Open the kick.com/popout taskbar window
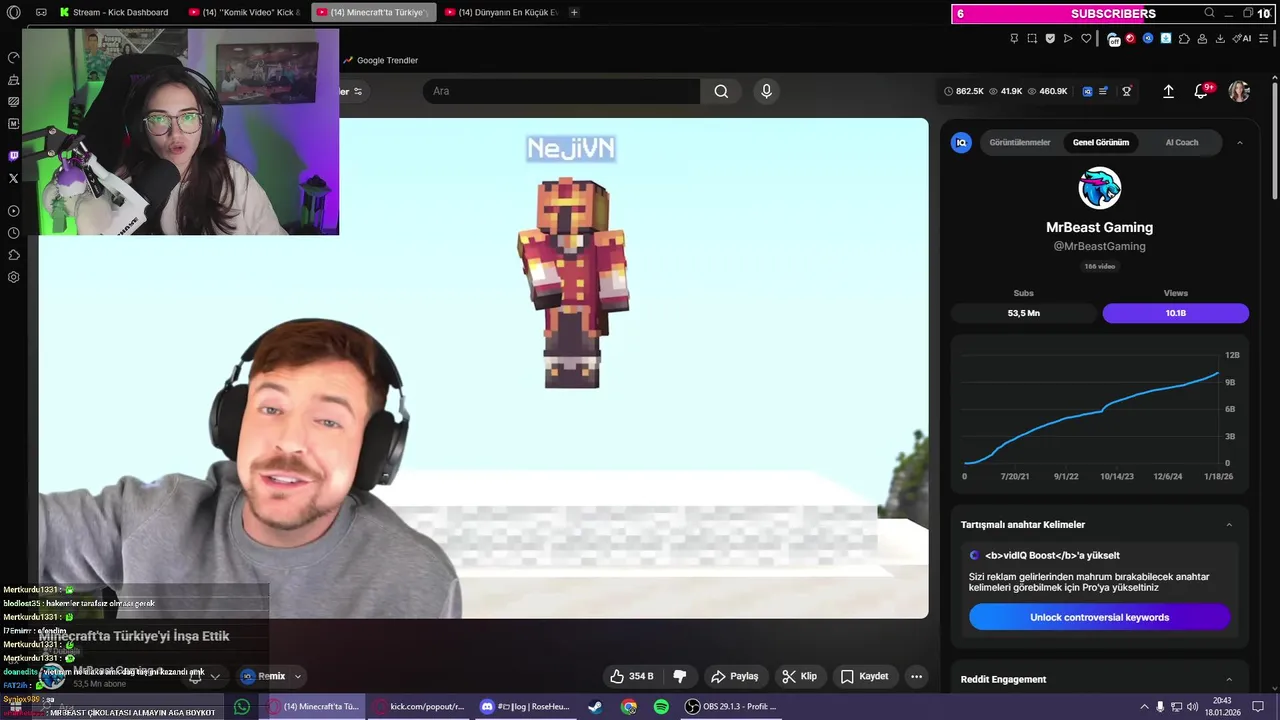 coord(418,707)
